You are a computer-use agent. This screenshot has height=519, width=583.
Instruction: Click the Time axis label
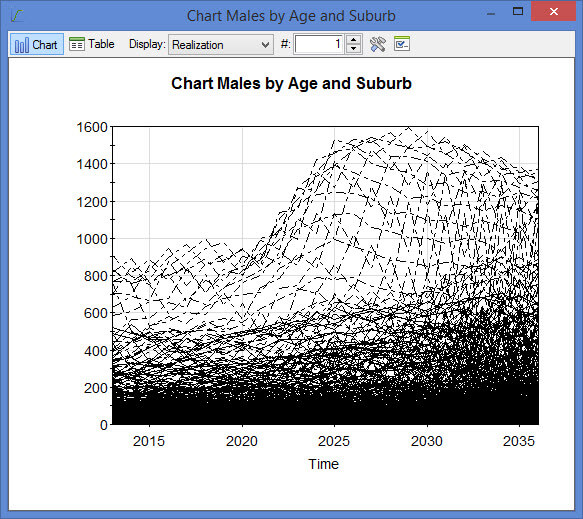point(323,464)
